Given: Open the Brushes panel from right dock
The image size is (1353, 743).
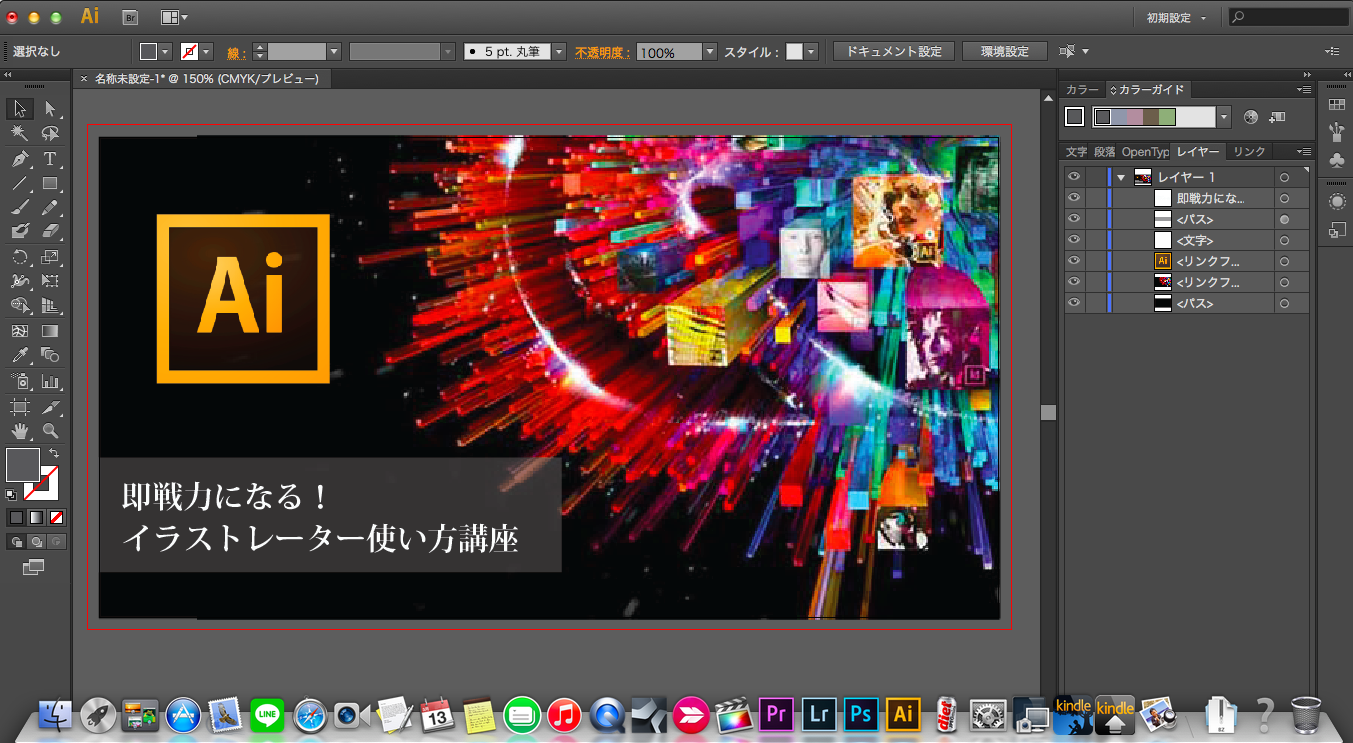Looking at the screenshot, I should pyautogui.click(x=1337, y=132).
